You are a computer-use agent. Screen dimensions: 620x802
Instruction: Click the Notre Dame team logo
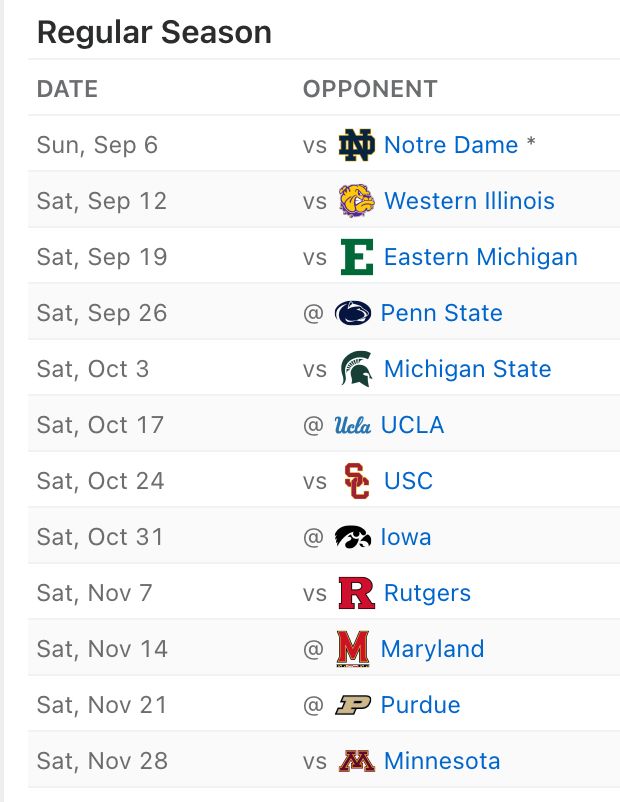tap(357, 145)
